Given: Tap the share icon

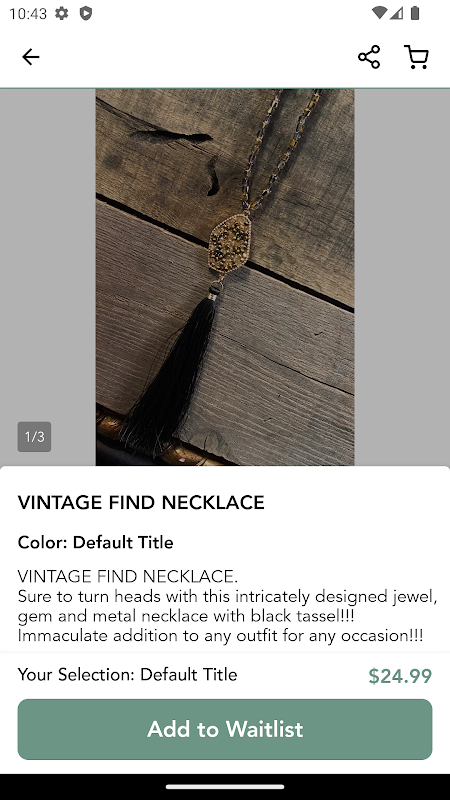Looking at the screenshot, I should coord(369,57).
